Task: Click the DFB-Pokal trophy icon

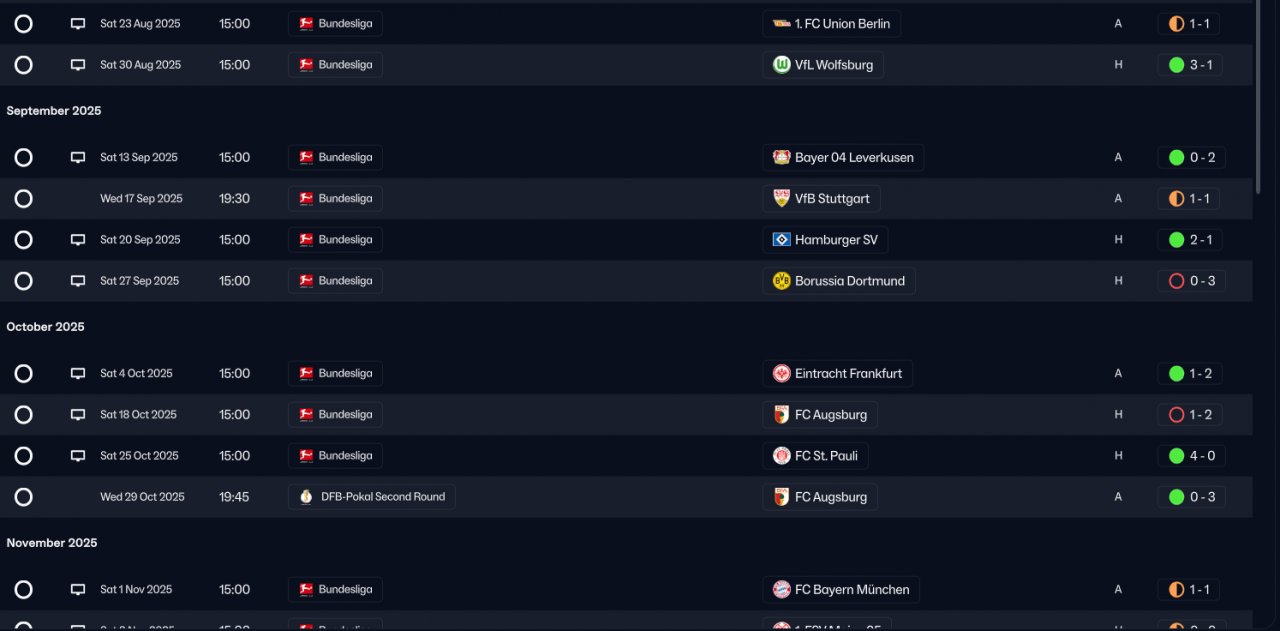Action: (x=306, y=497)
